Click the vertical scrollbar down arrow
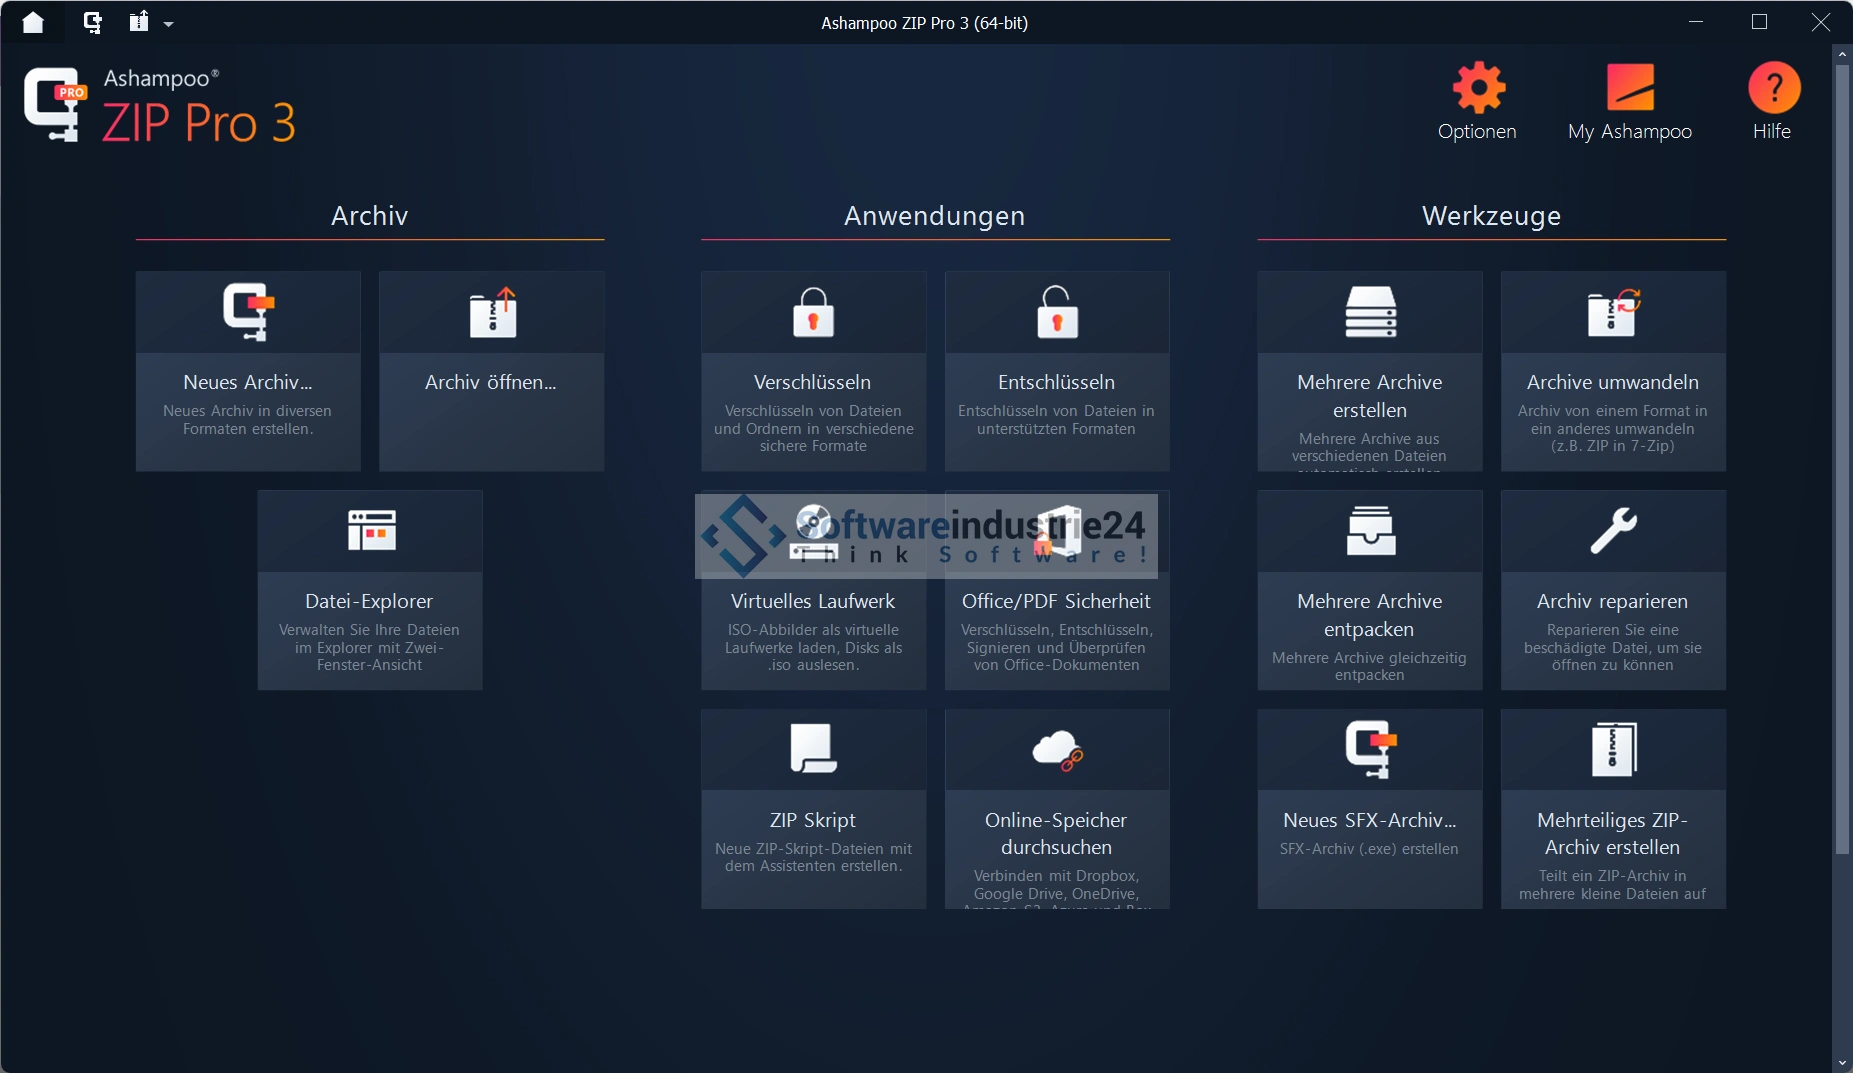This screenshot has width=1853, height=1073. click(1842, 1062)
